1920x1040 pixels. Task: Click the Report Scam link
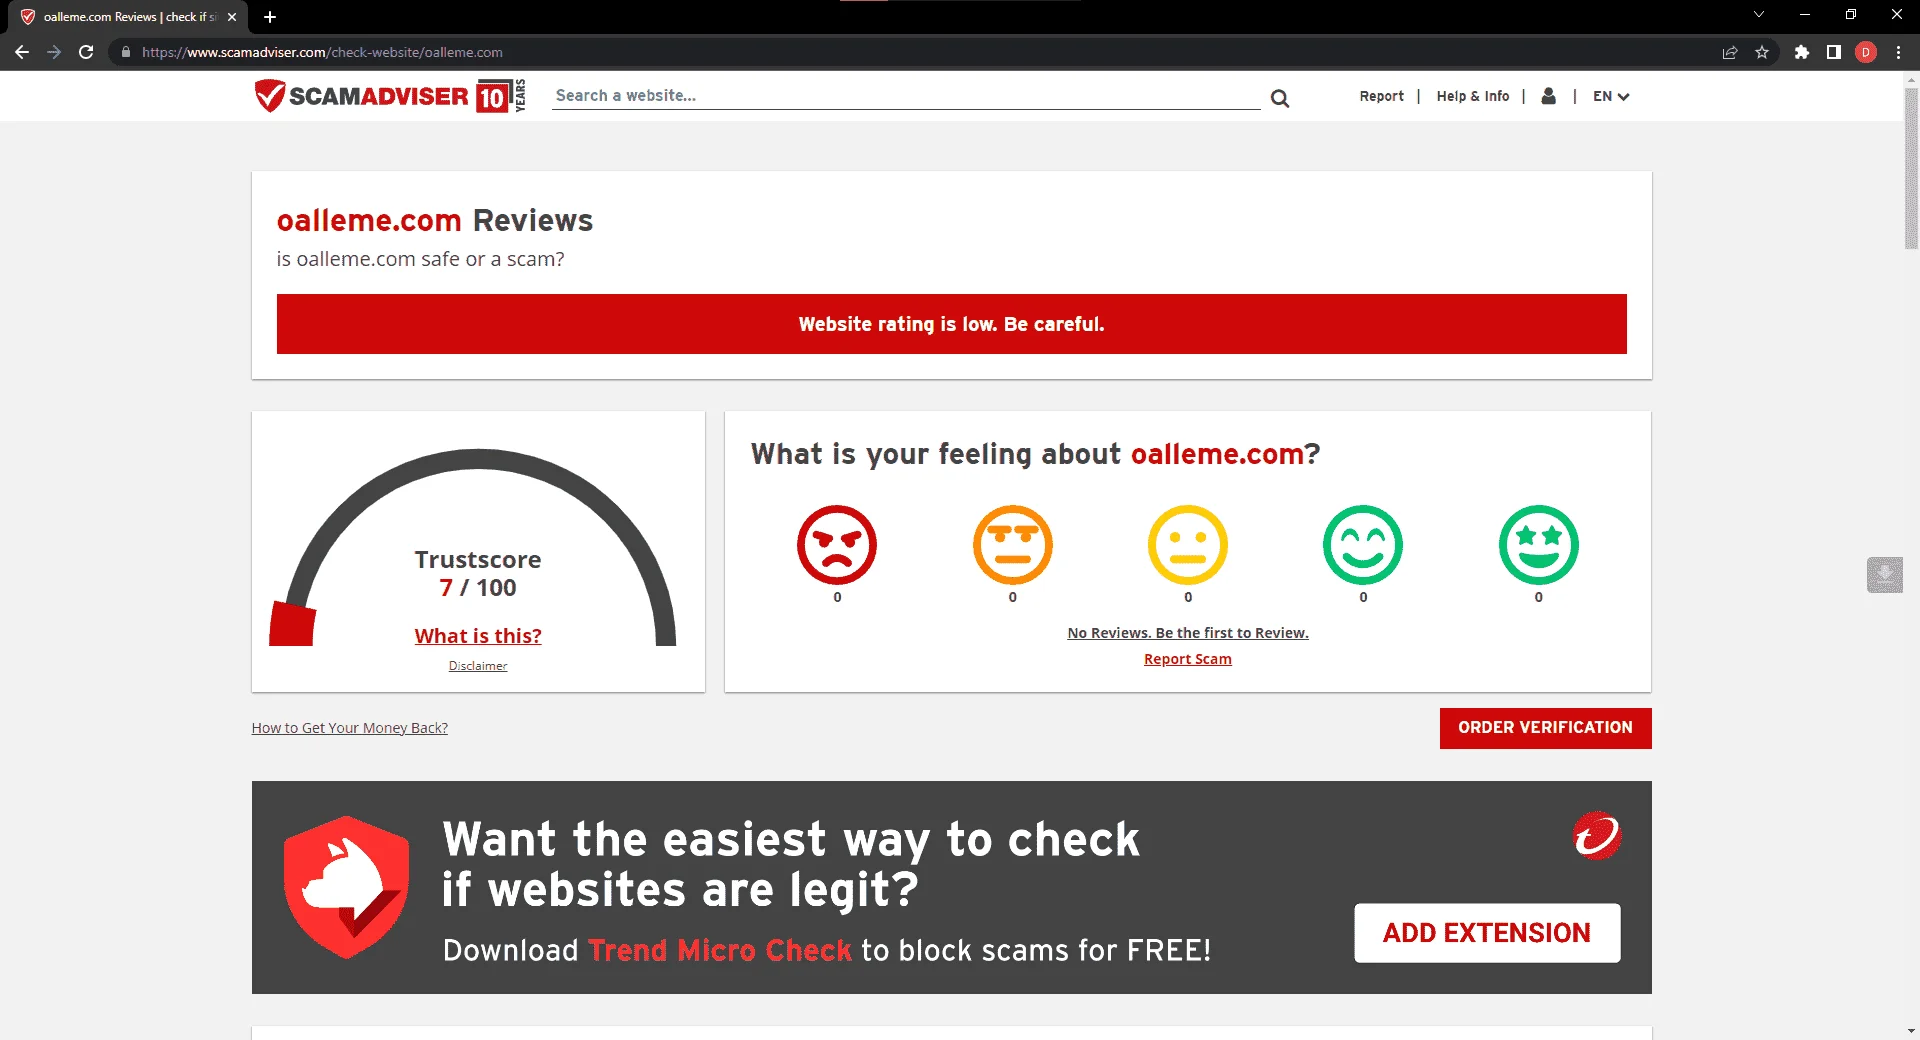[x=1188, y=659]
